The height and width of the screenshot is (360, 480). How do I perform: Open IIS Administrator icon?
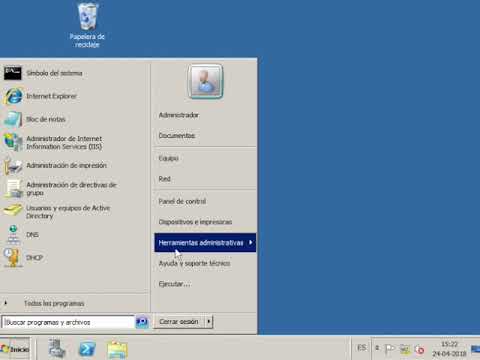click(x=13, y=142)
